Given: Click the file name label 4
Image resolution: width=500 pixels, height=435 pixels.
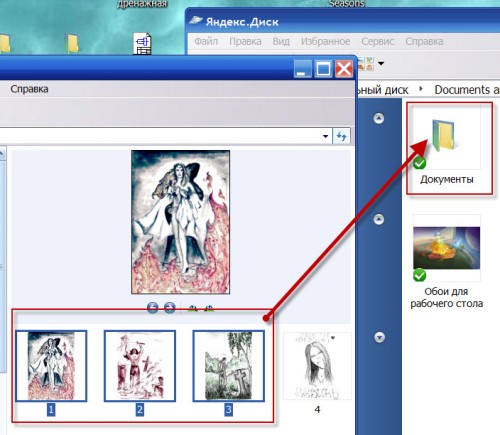Looking at the screenshot, I should click(317, 409).
